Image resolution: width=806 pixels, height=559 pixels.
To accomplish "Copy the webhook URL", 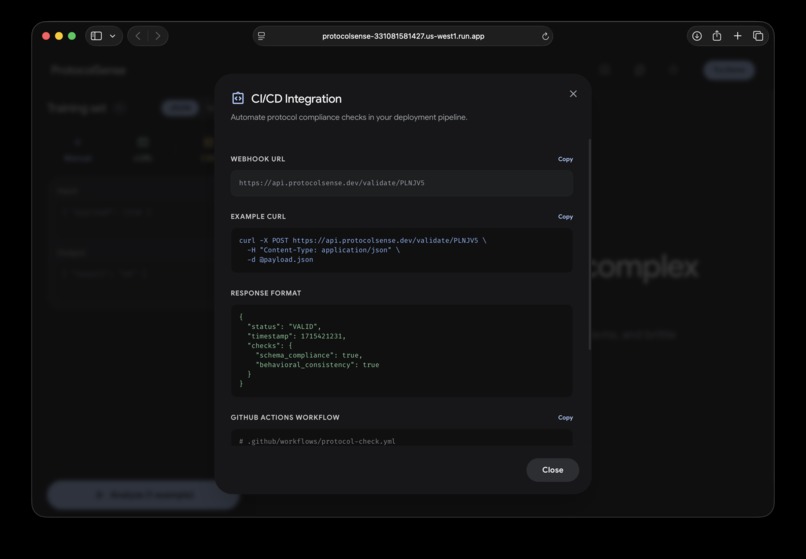I will coord(565,159).
